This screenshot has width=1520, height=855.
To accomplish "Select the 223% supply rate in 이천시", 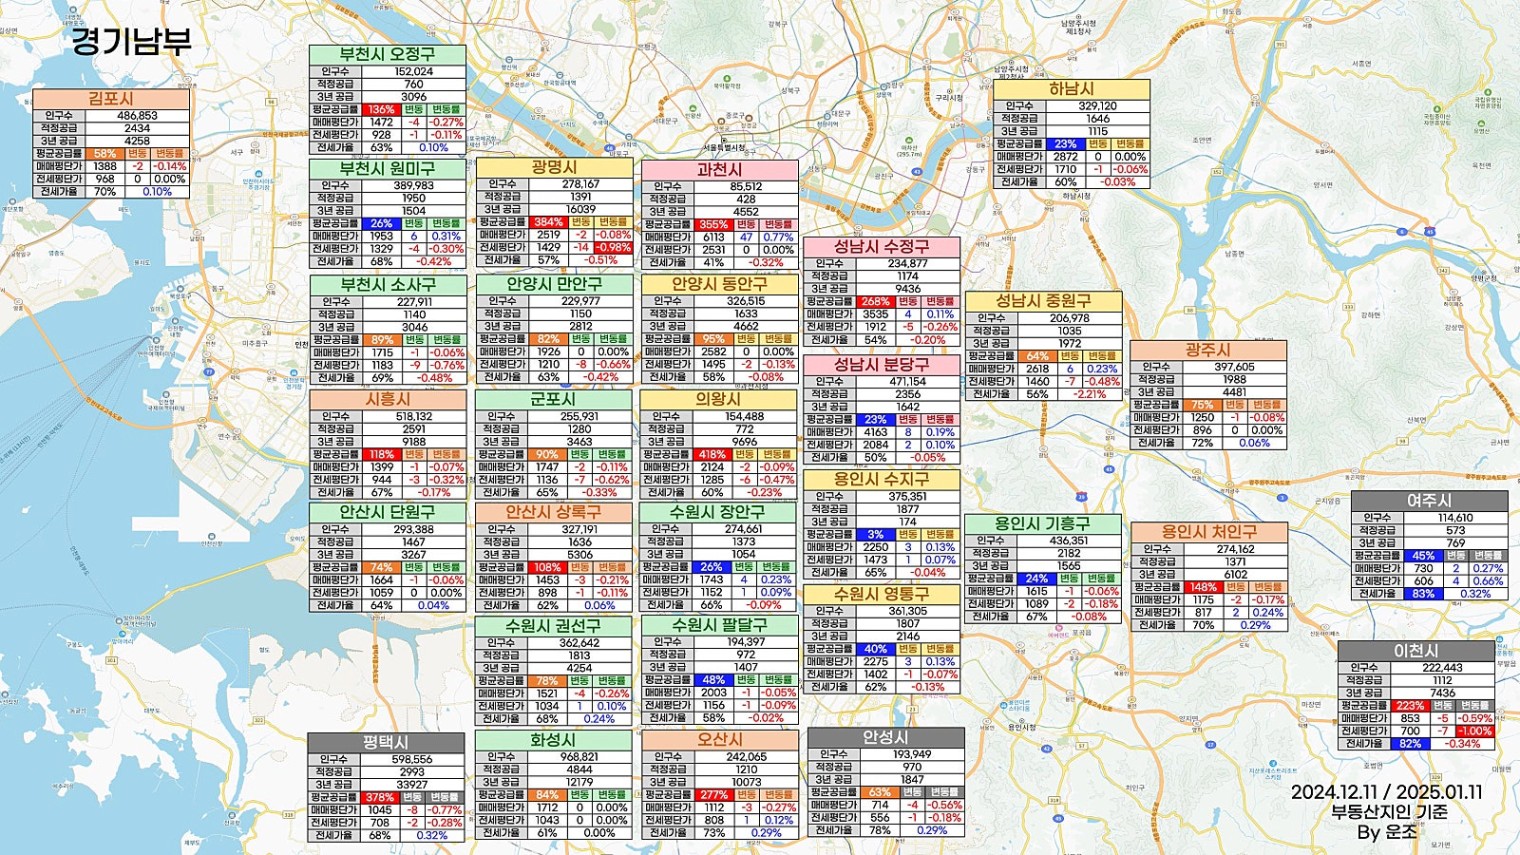I will click(1410, 706).
